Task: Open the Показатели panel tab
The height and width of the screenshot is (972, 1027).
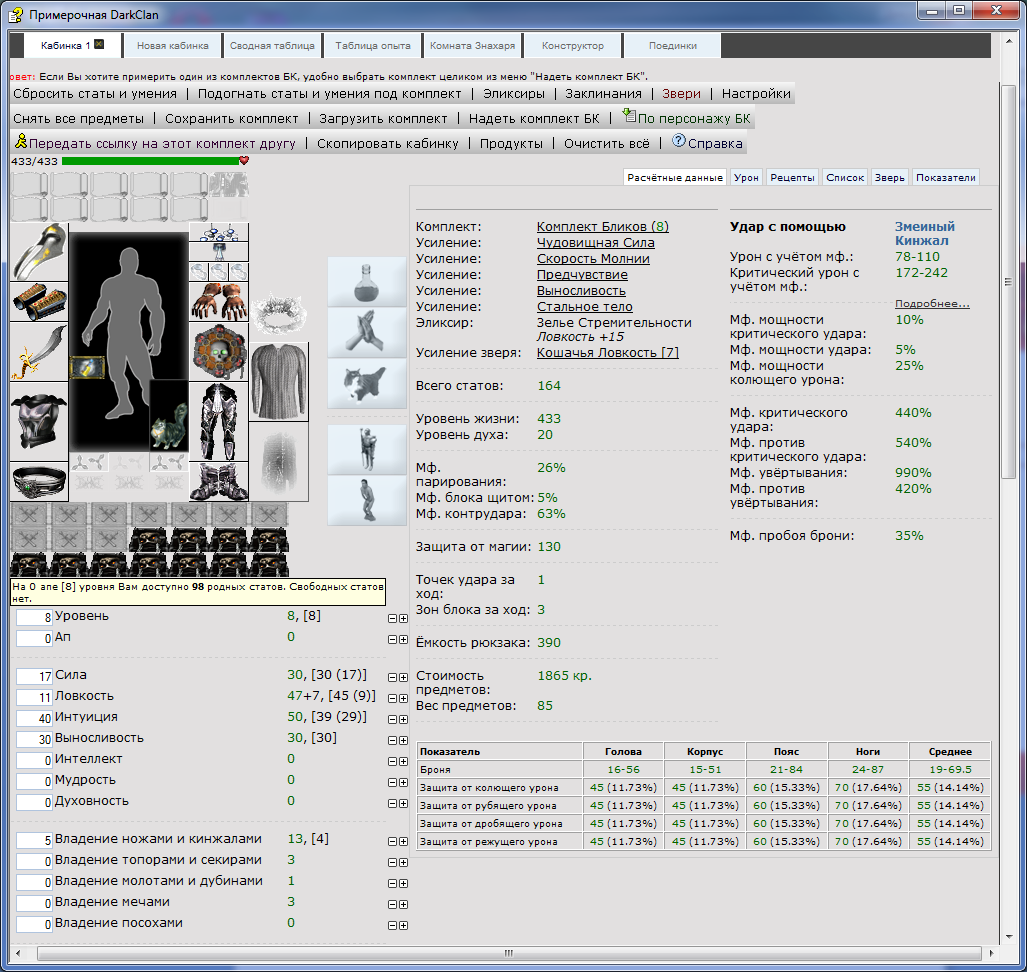Action: point(946,178)
